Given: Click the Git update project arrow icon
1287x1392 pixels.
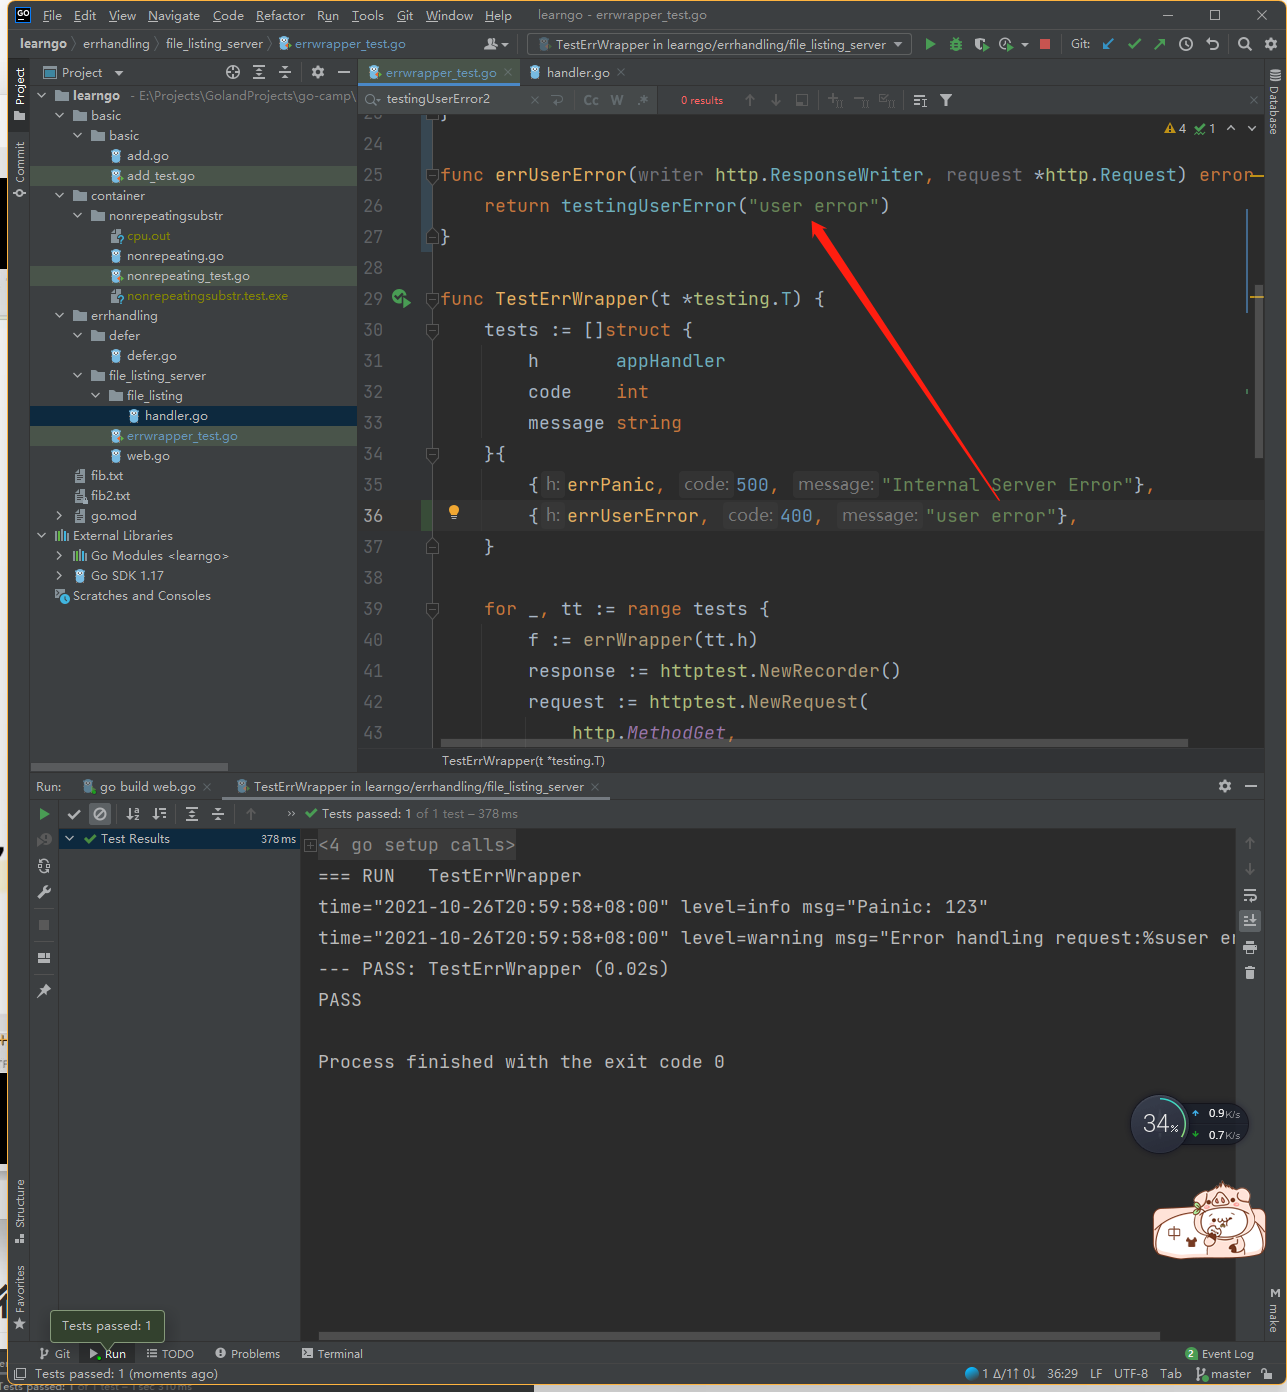Looking at the screenshot, I should (1108, 44).
